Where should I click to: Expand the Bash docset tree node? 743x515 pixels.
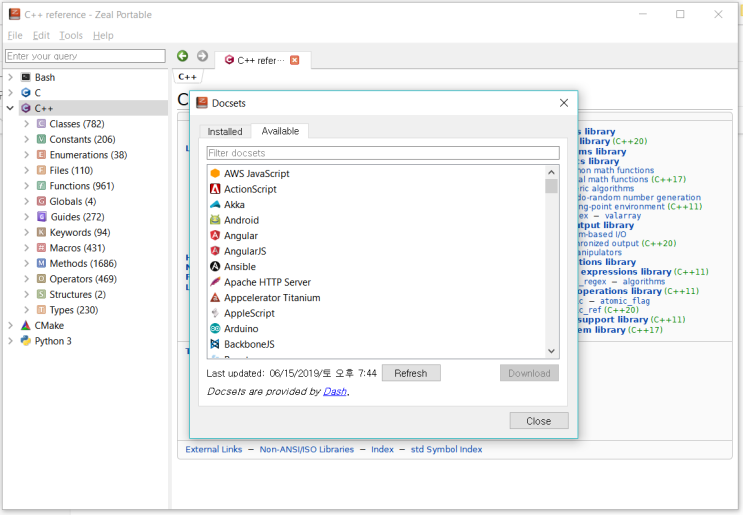(x=10, y=77)
